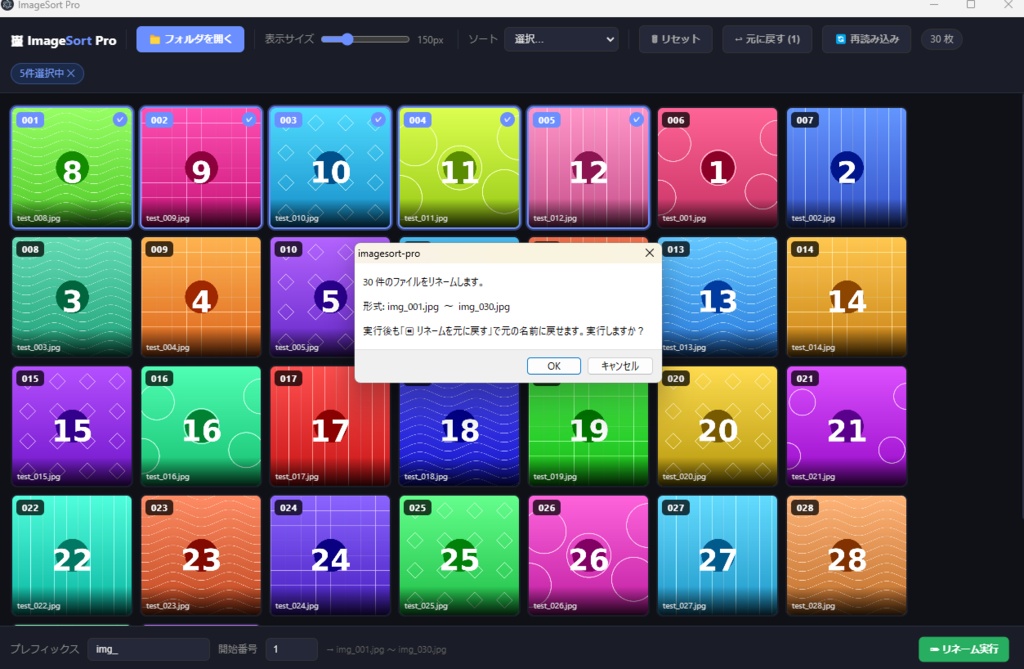Viewport: 1024px width, 669px height.
Task: Maximize the ImageSort Pro window
Action: (x=971, y=5)
